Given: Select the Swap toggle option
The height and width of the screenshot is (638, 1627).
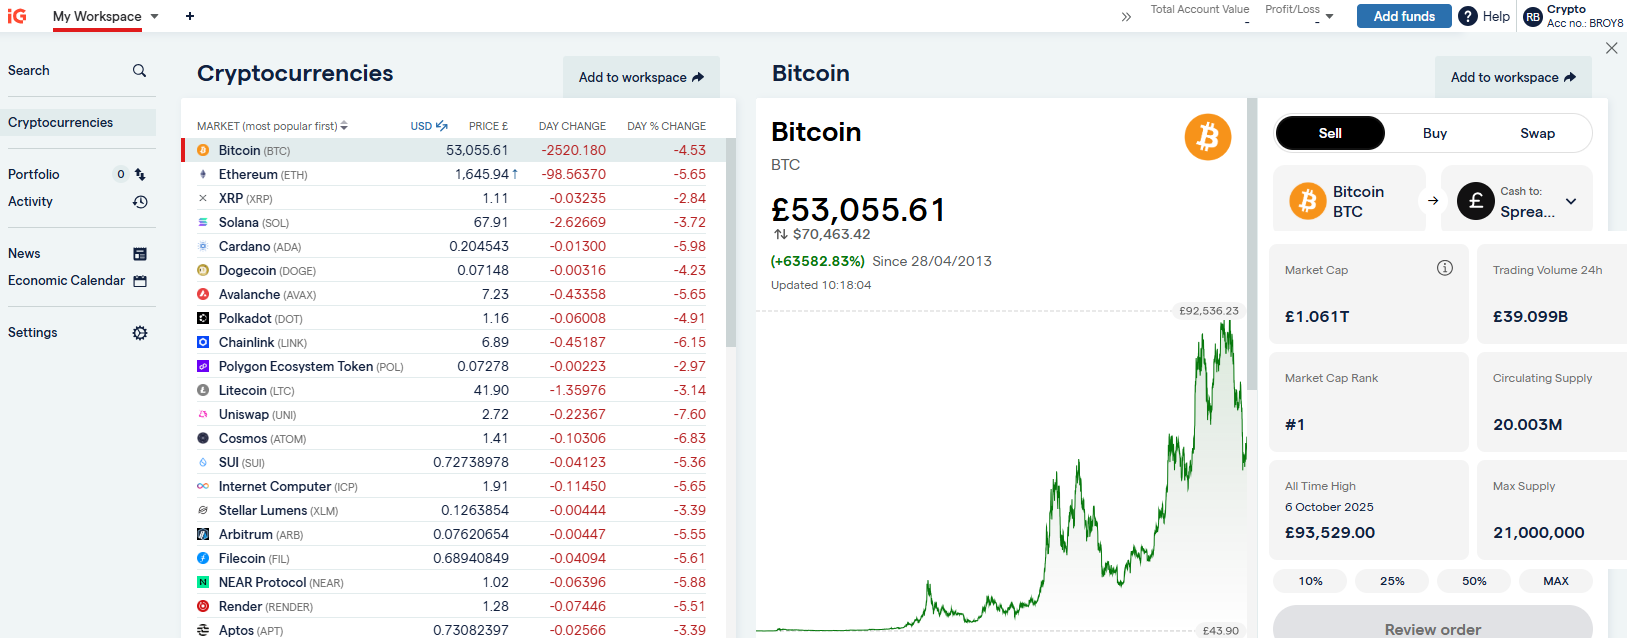Looking at the screenshot, I should [x=1537, y=133].
